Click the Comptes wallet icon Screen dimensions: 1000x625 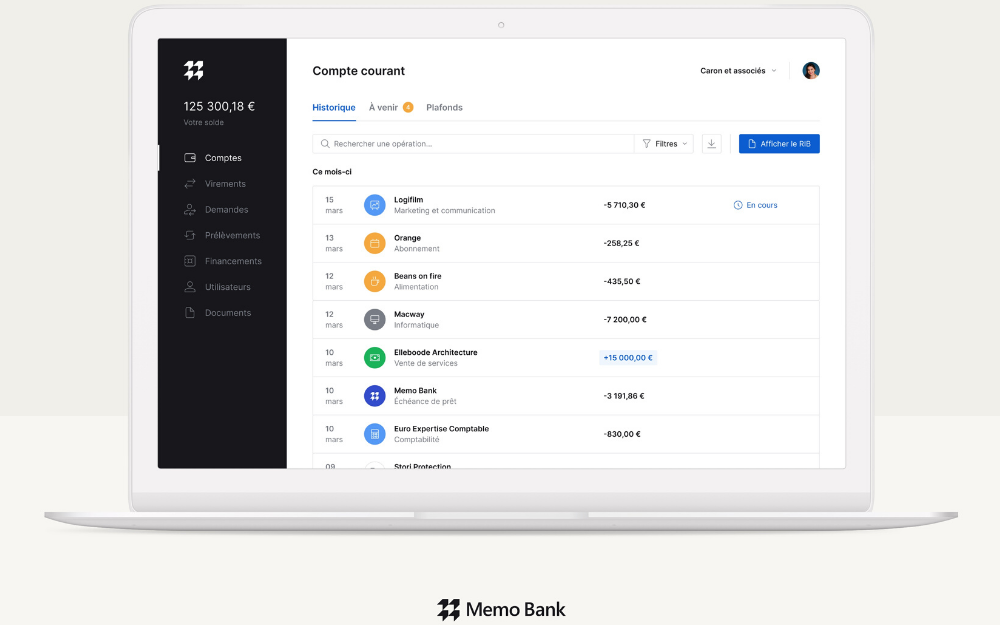click(189, 158)
